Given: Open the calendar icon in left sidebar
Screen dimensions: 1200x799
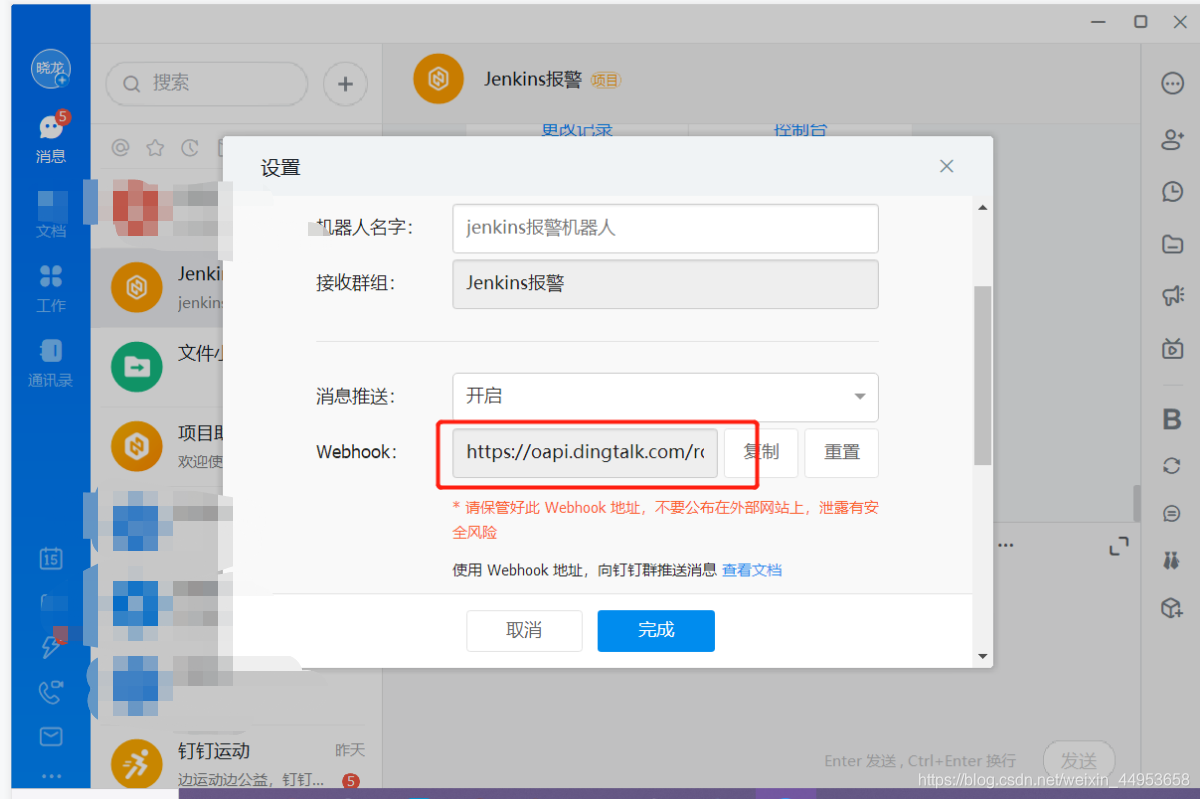Looking at the screenshot, I should pyautogui.click(x=51, y=557).
